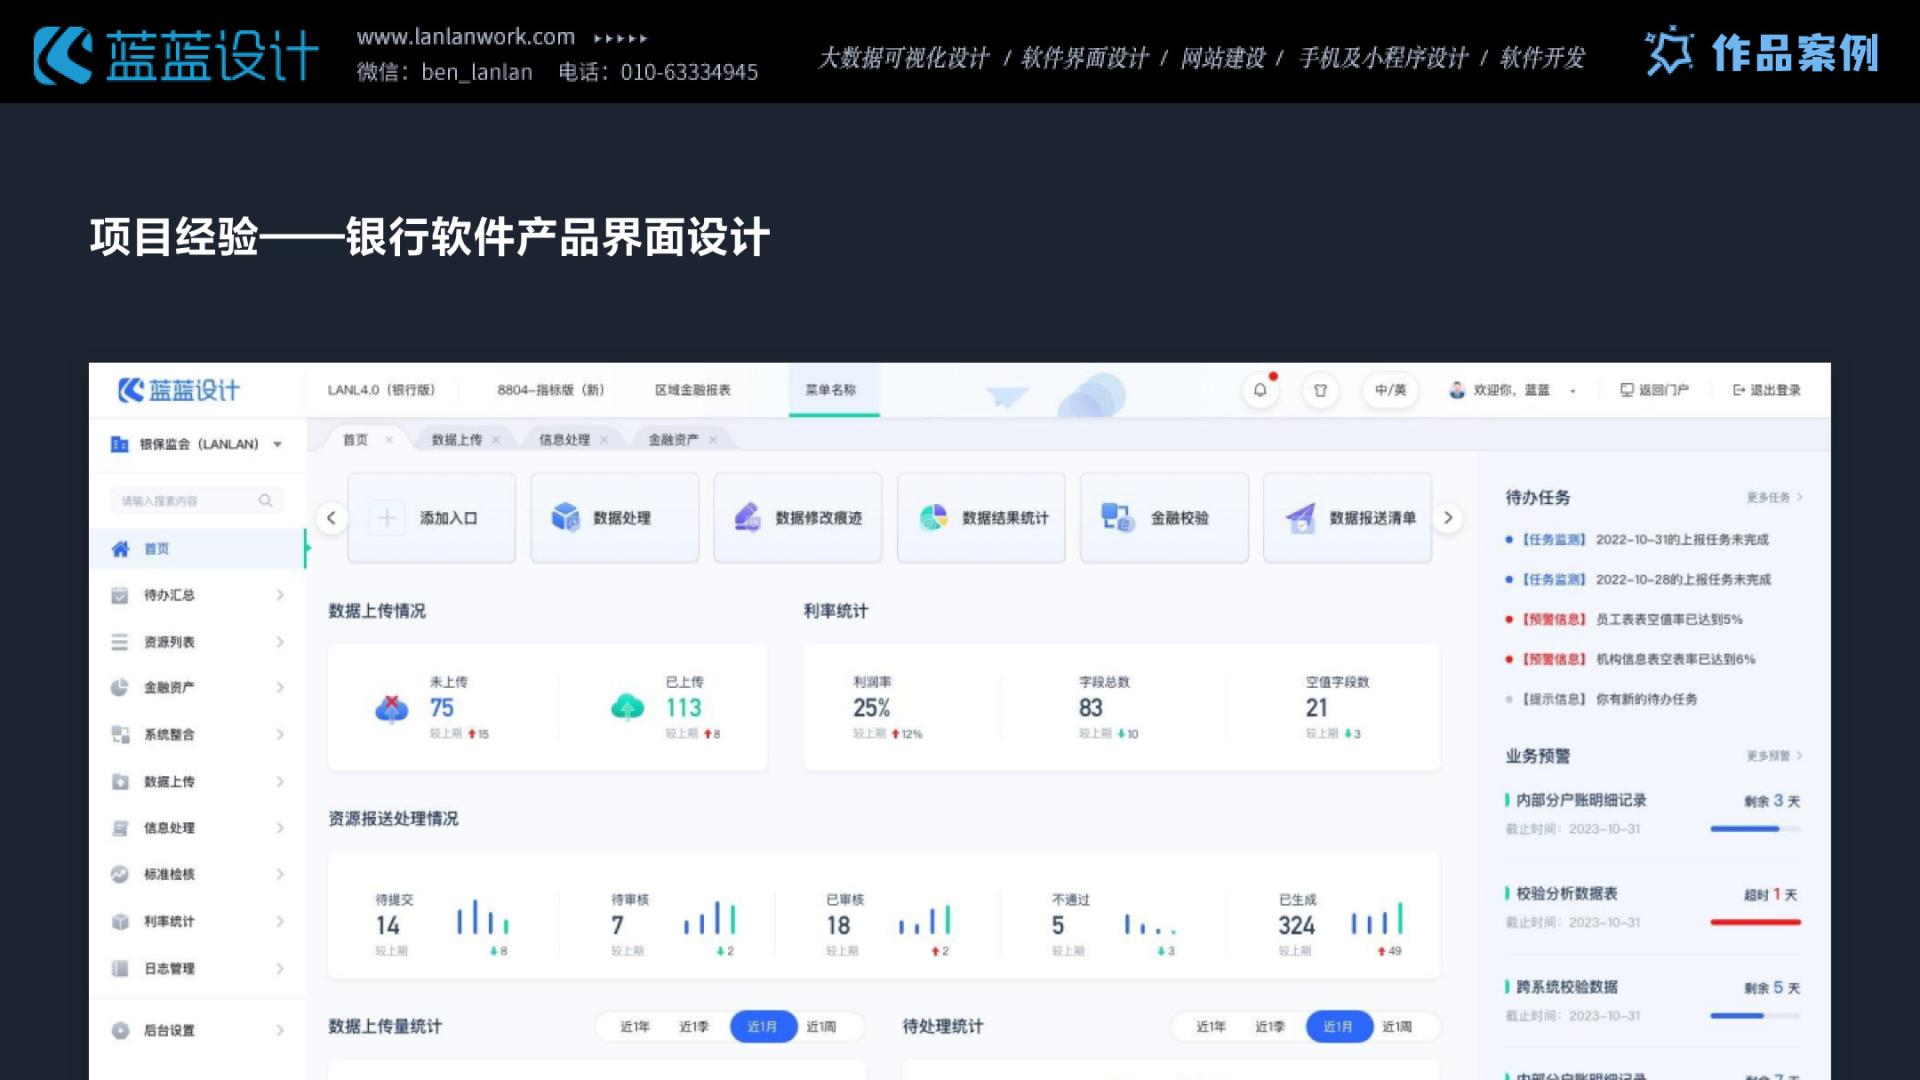Click 更多预警 link in 业务预警
Viewport: 1920px width, 1080px height.
(1774, 756)
